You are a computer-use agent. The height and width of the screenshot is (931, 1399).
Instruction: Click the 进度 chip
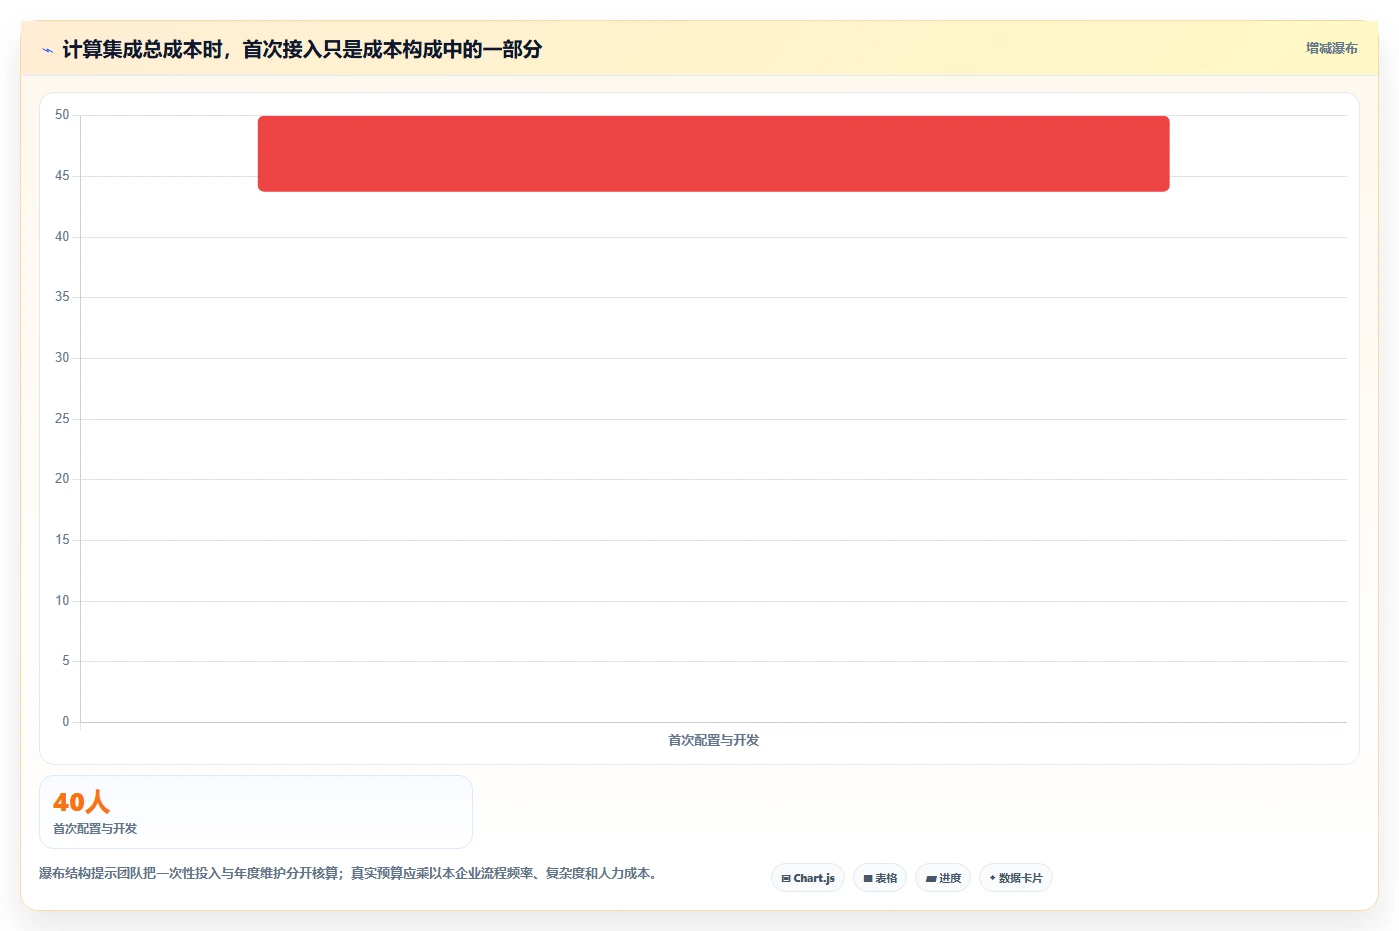943,878
